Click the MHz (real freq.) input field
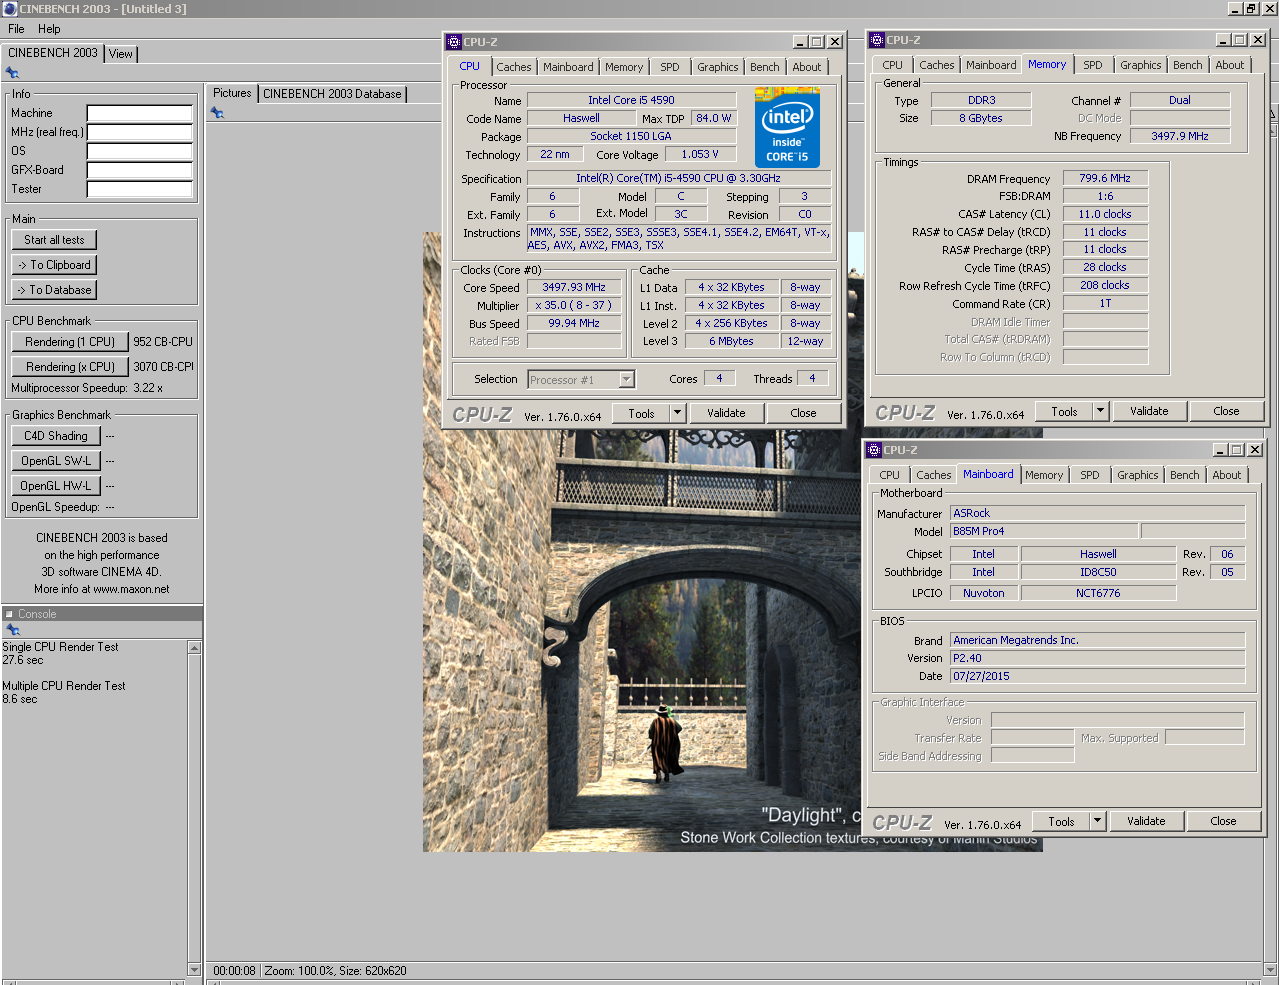Image resolution: width=1279 pixels, height=985 pixels. [140, 132]
